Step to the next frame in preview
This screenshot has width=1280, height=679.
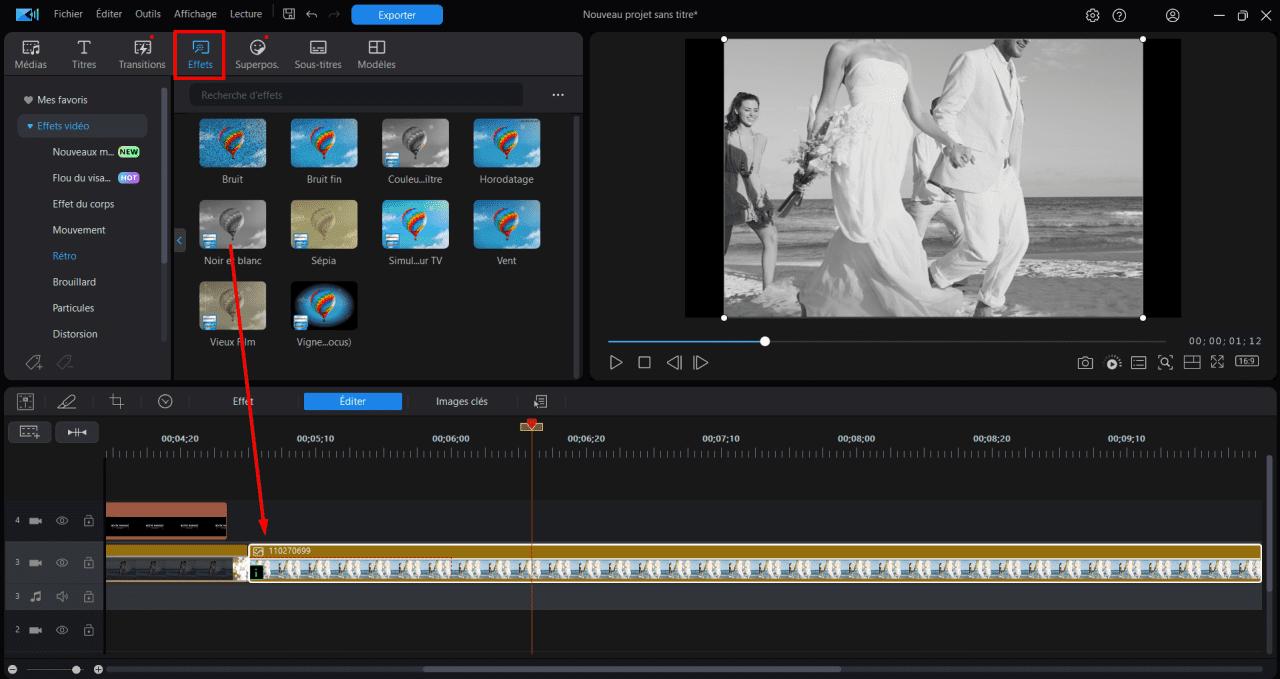pyautogui.click(x=701, y=362)
